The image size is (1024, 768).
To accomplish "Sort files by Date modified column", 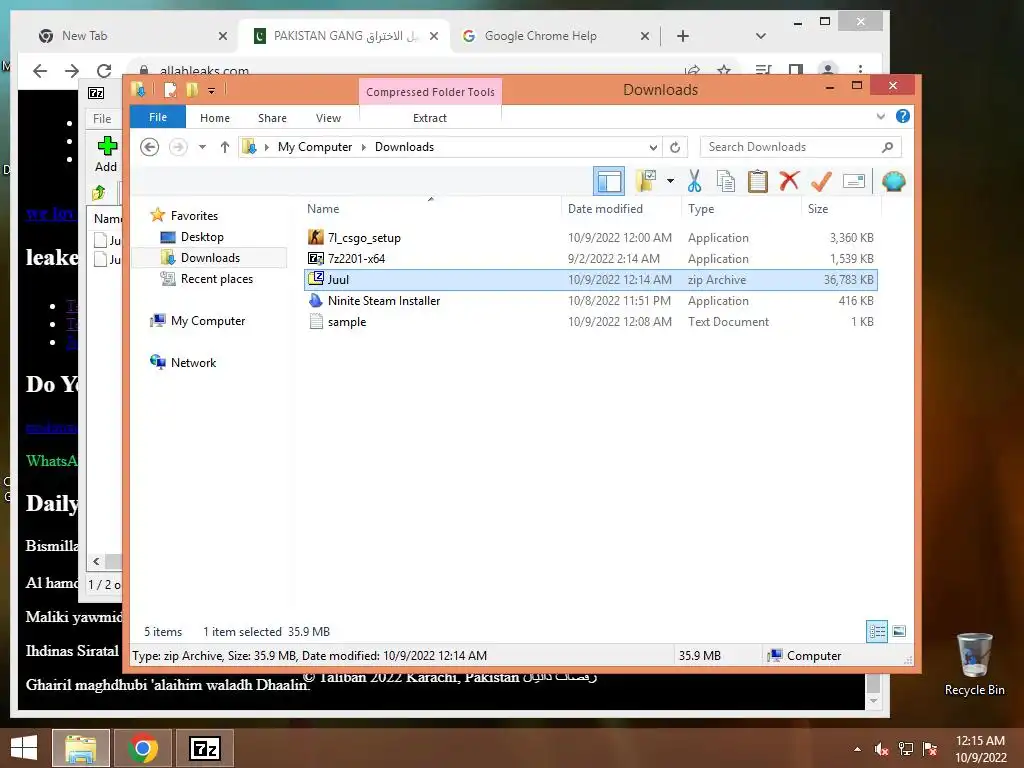I will [620, 208].
